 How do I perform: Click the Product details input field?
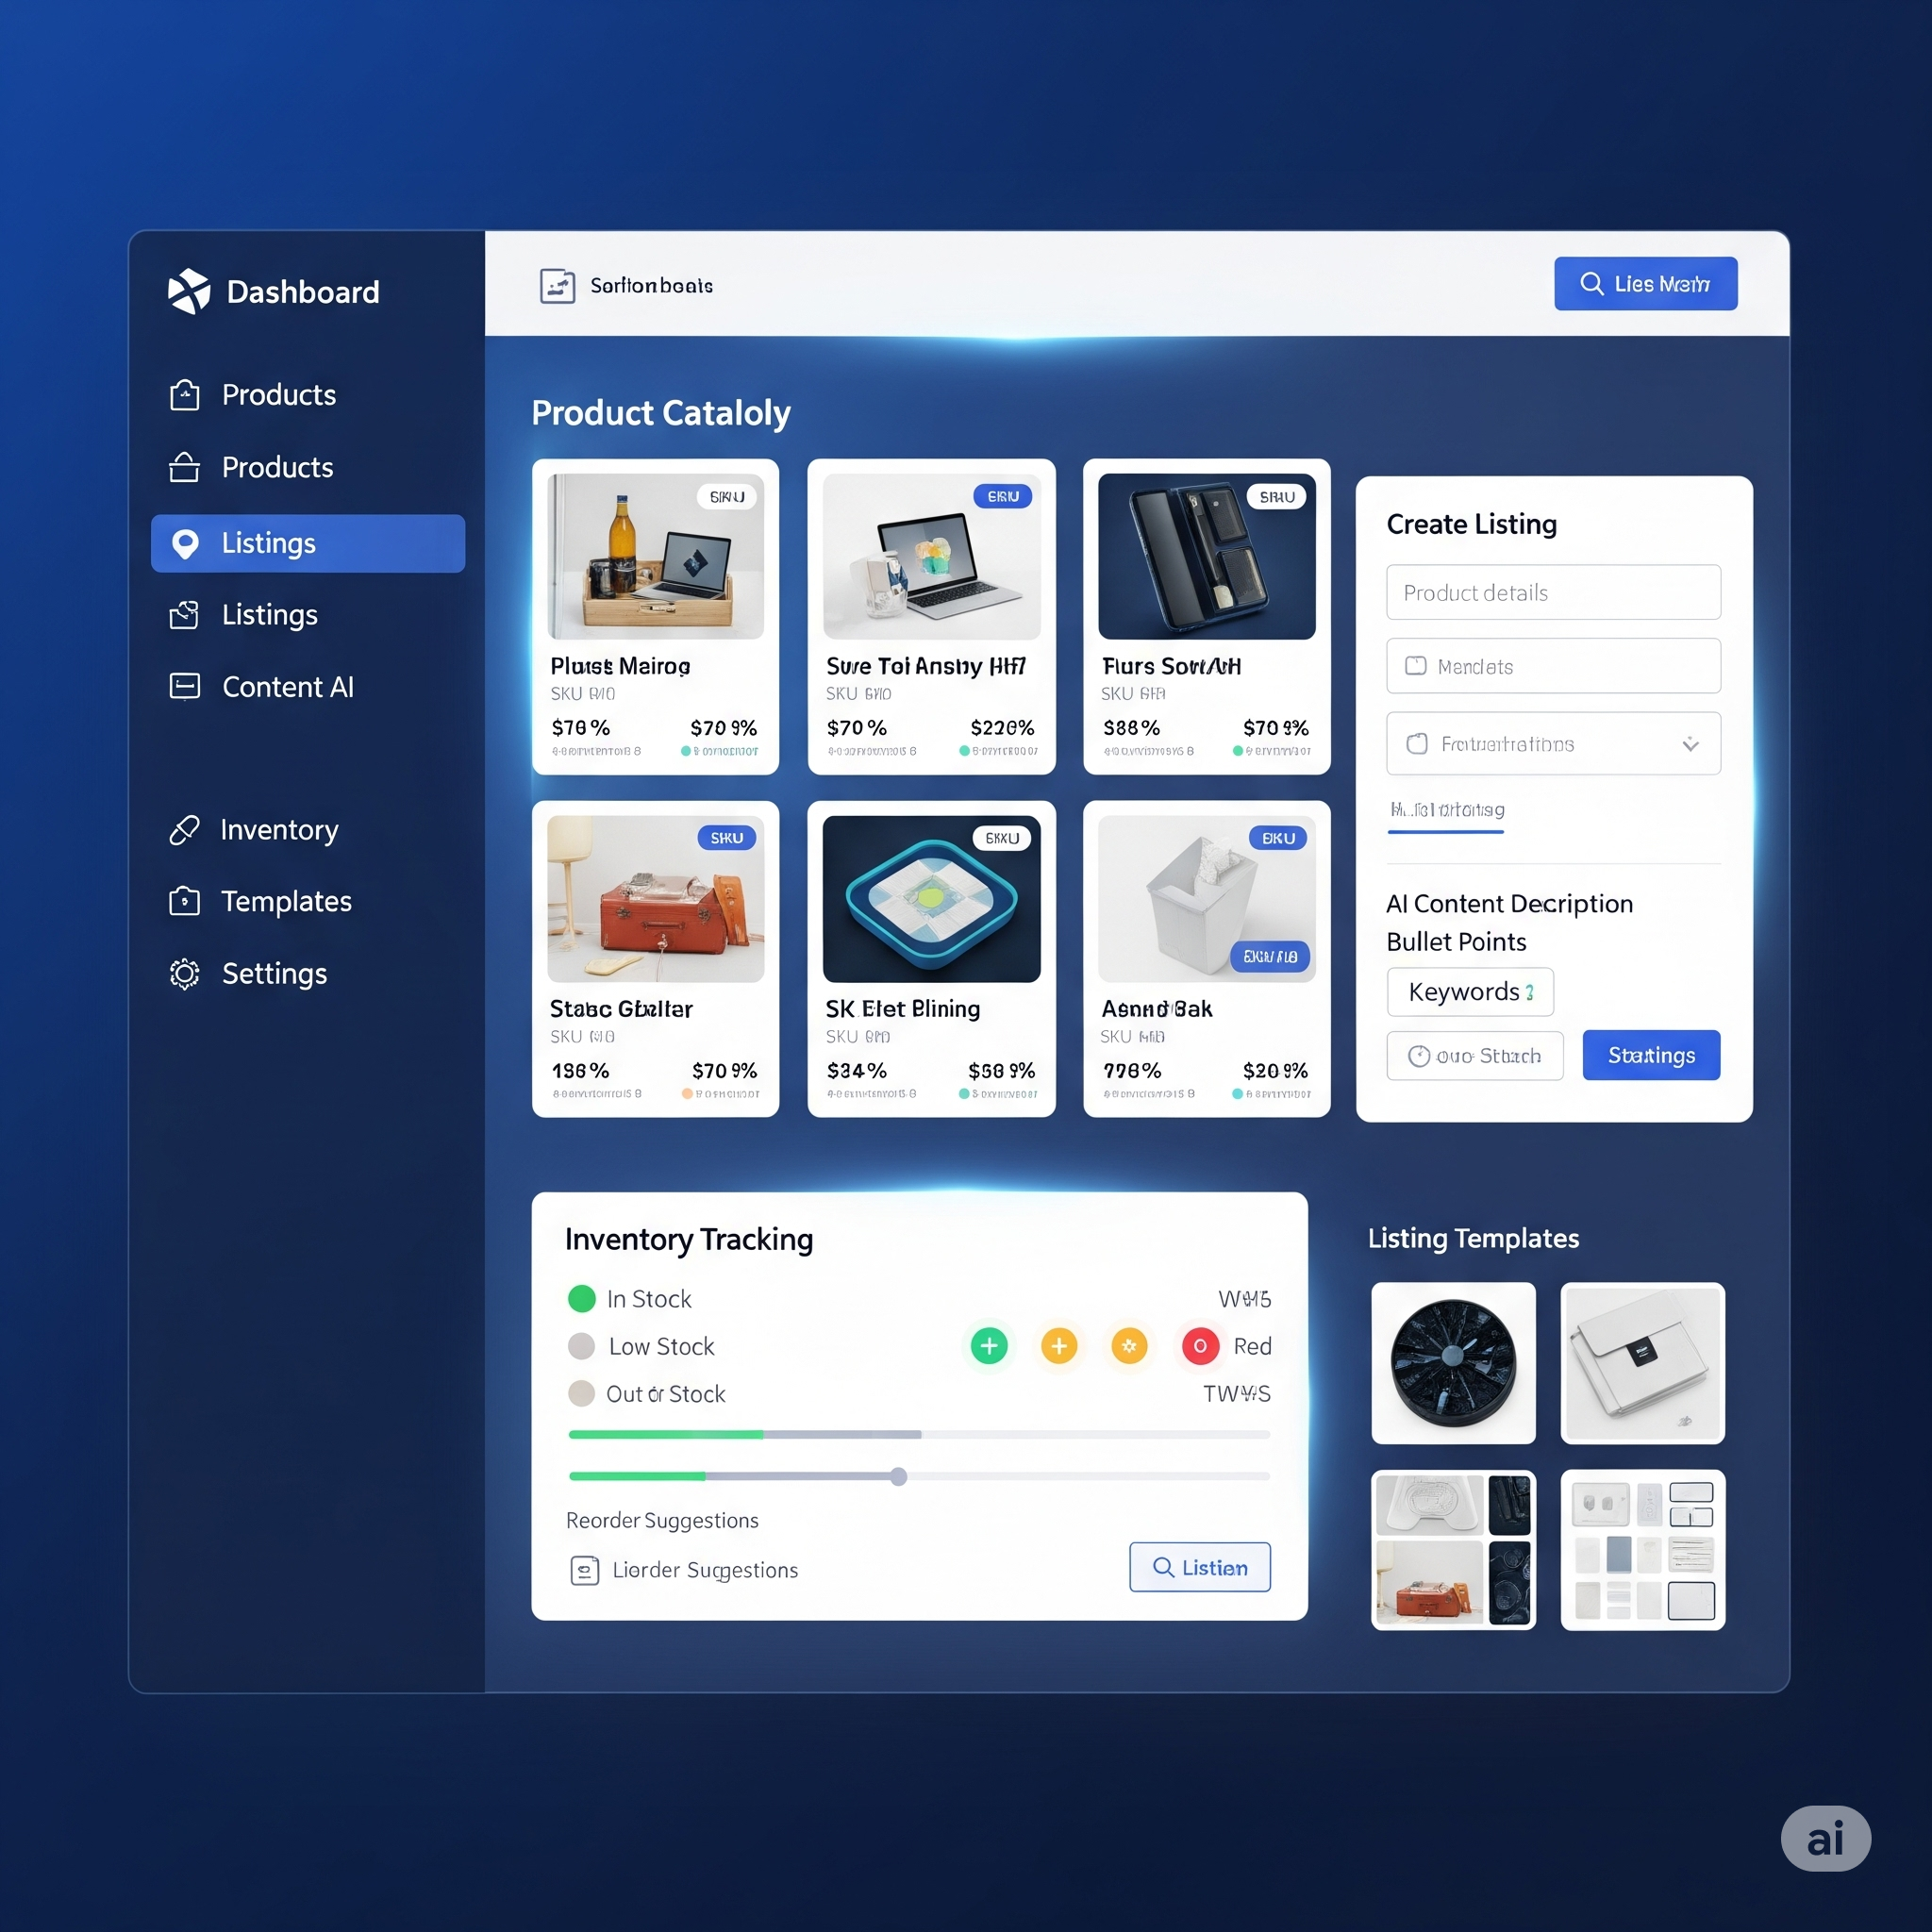coord(1552,593)
